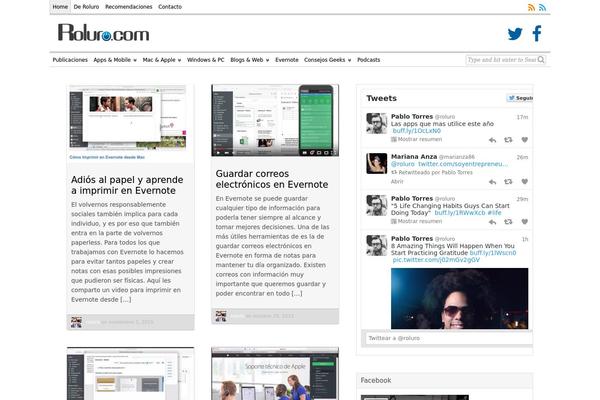The width and height of the screenshot is (600, 400).
Task: Click the blue RSS feed icon
Action: [543, 7]
